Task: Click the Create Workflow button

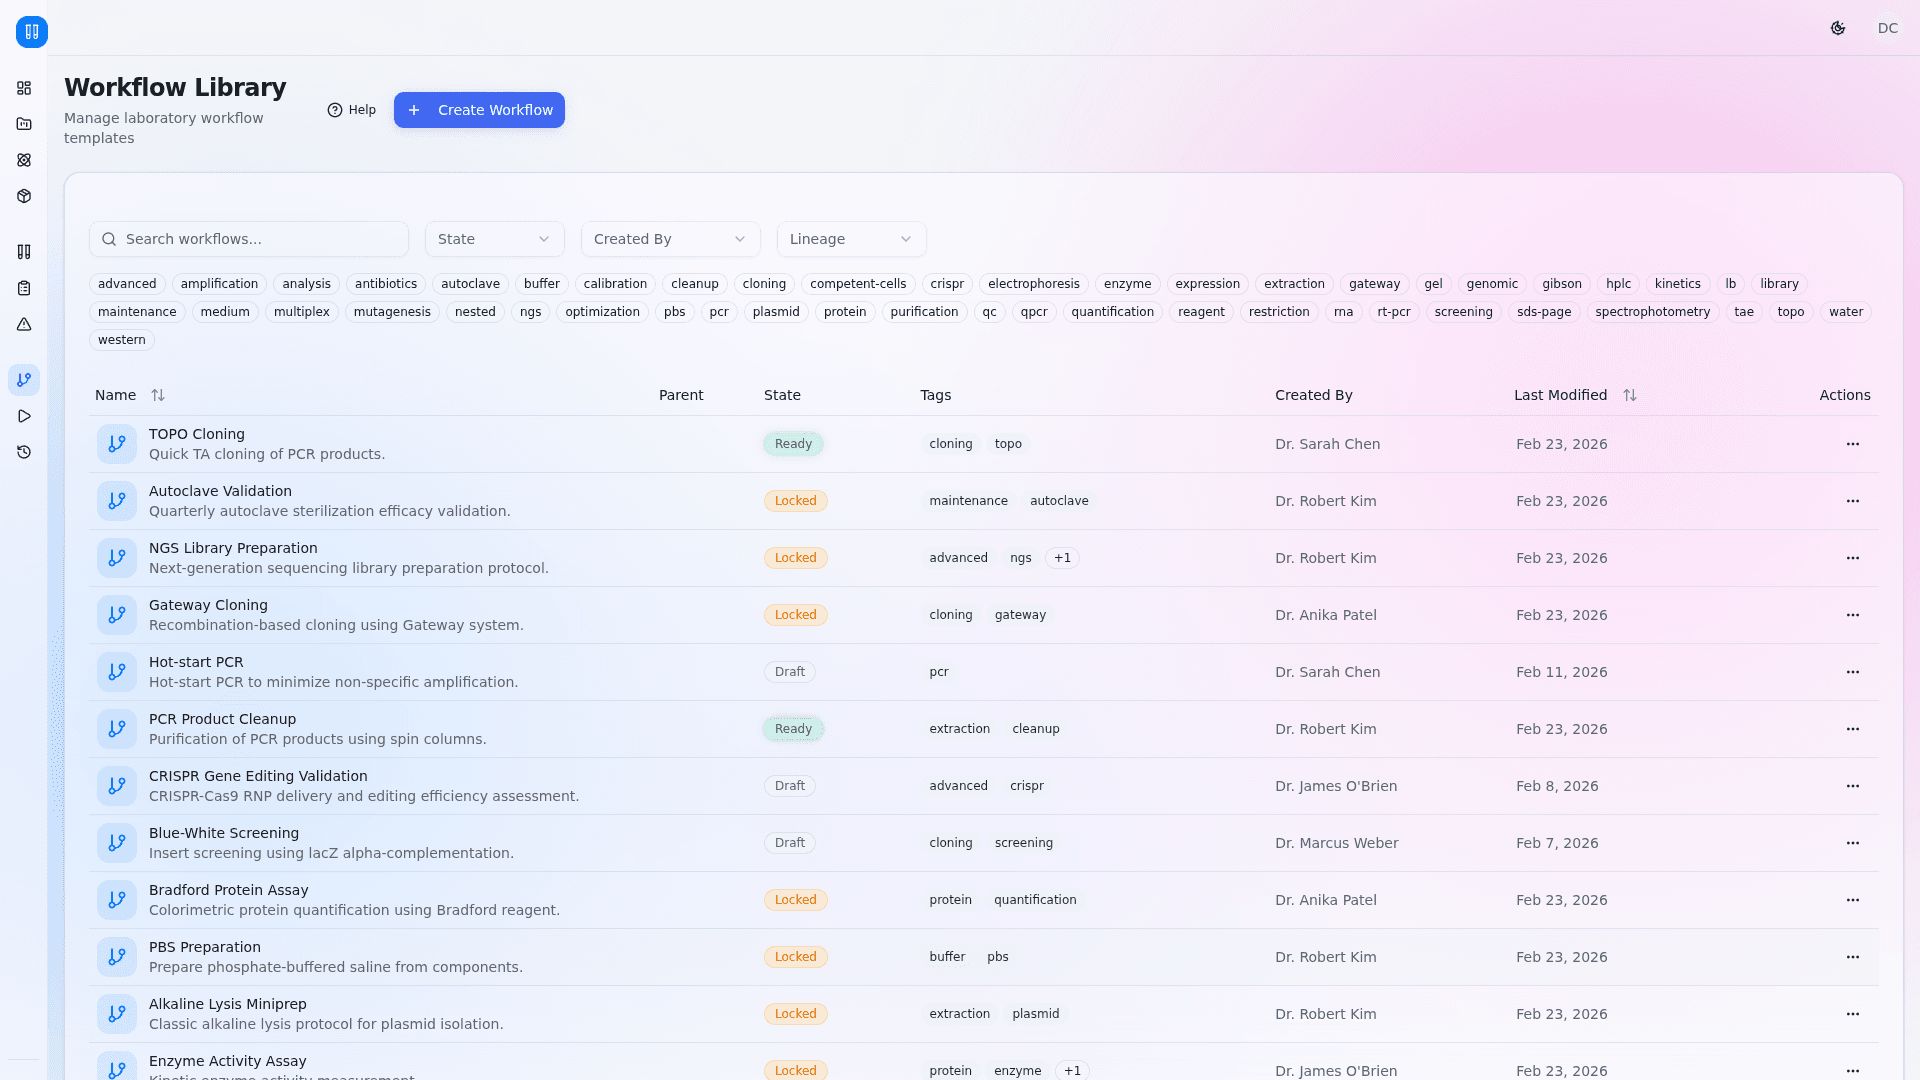Action: (x=479, y=110)
